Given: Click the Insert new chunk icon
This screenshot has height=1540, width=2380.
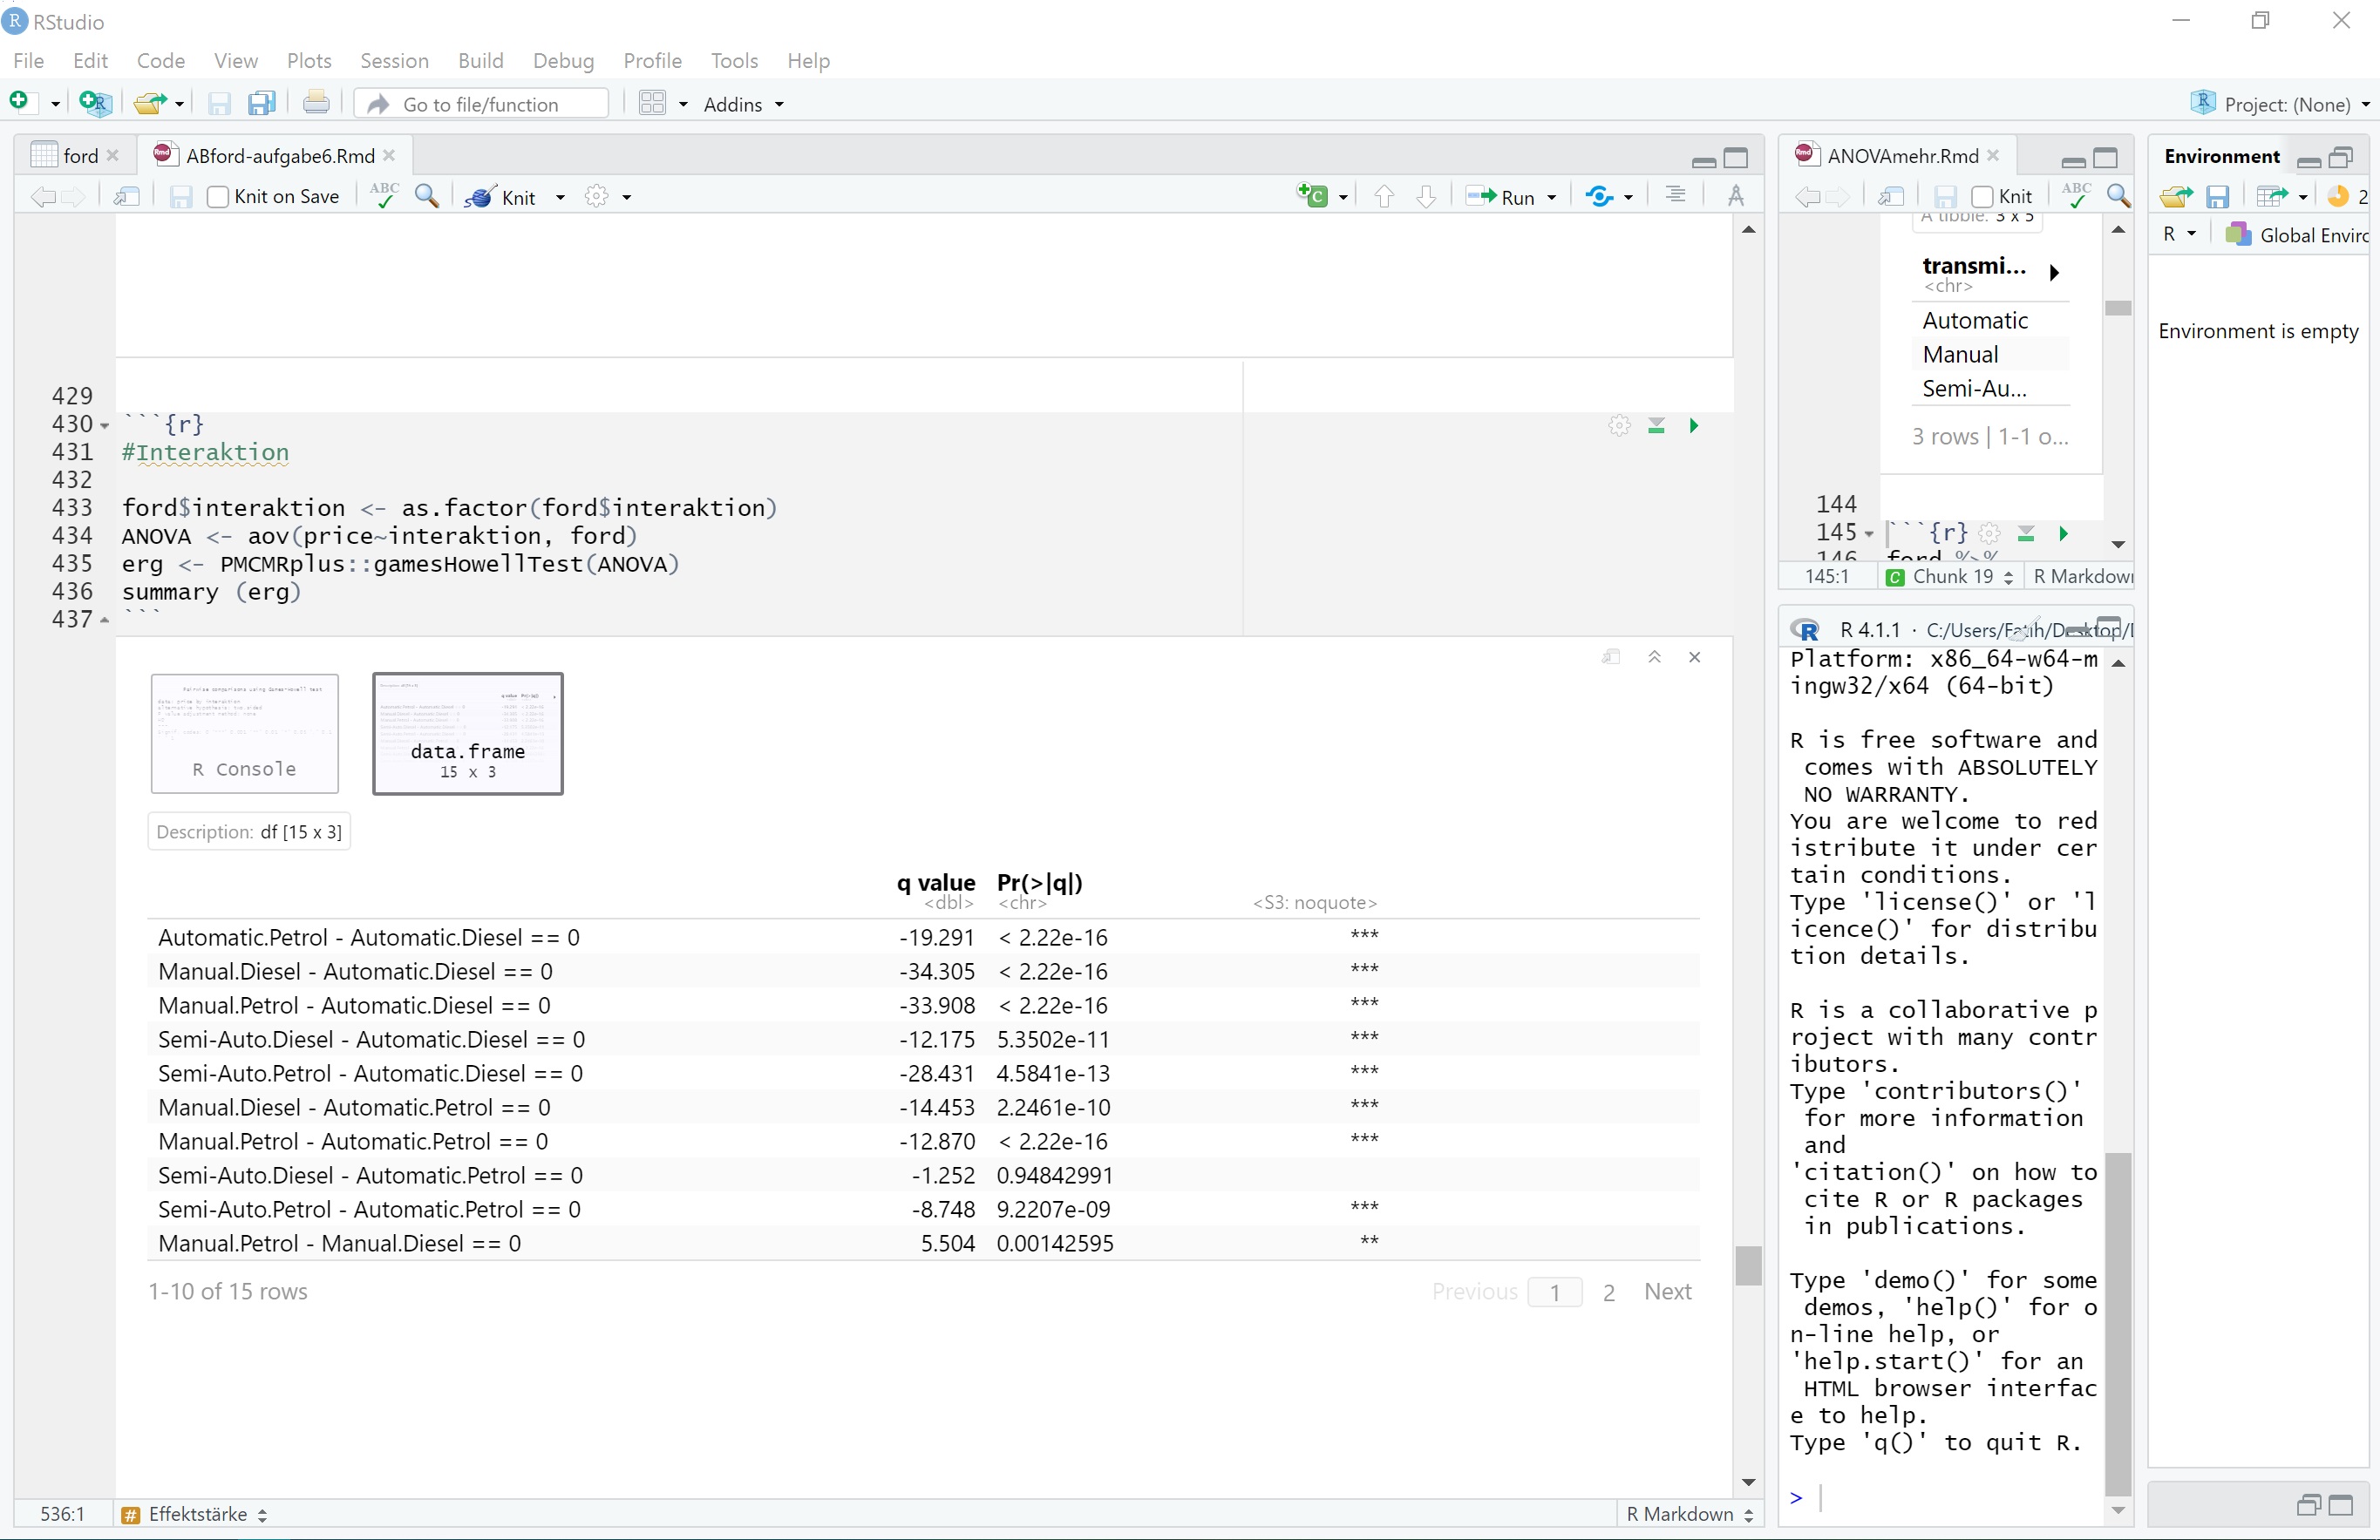Looking at the screenshot, I should 1313,196.
